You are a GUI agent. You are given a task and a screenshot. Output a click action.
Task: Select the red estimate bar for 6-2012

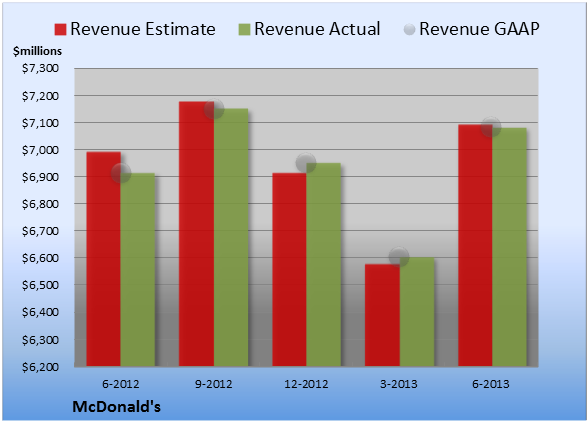[x=104, y=259]
